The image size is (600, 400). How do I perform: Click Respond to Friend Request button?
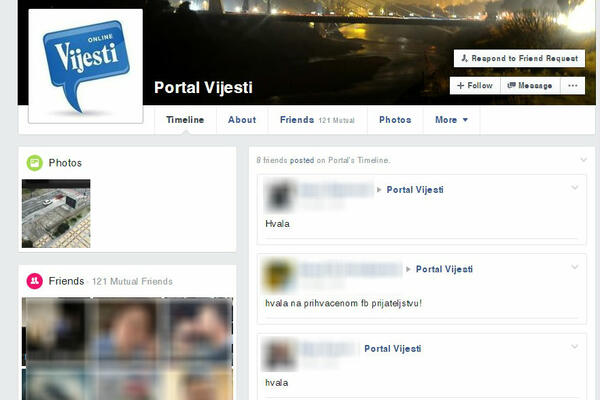point(519,58)
